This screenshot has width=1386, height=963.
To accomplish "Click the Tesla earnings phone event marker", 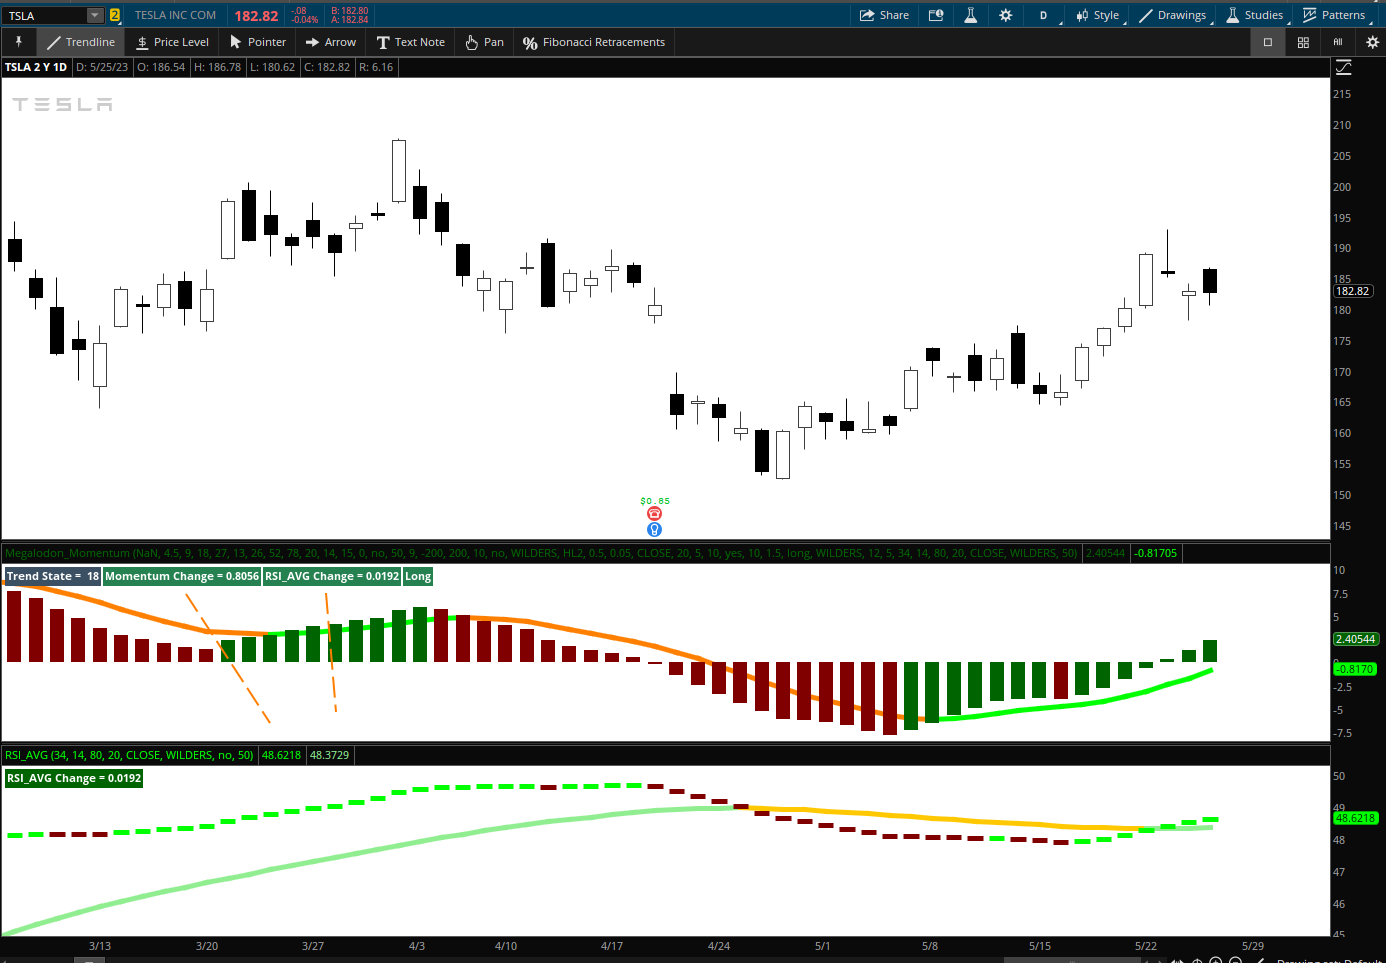I will [x=655, y=514].
